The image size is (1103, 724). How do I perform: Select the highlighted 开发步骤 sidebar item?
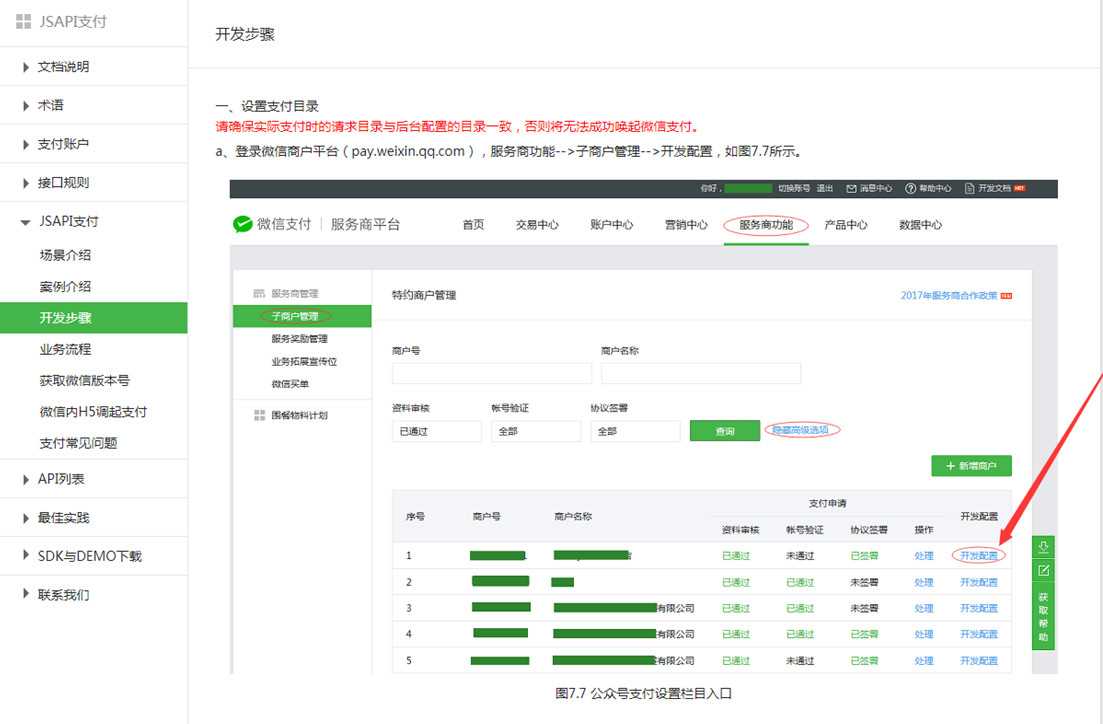click(x=94, y=318)
